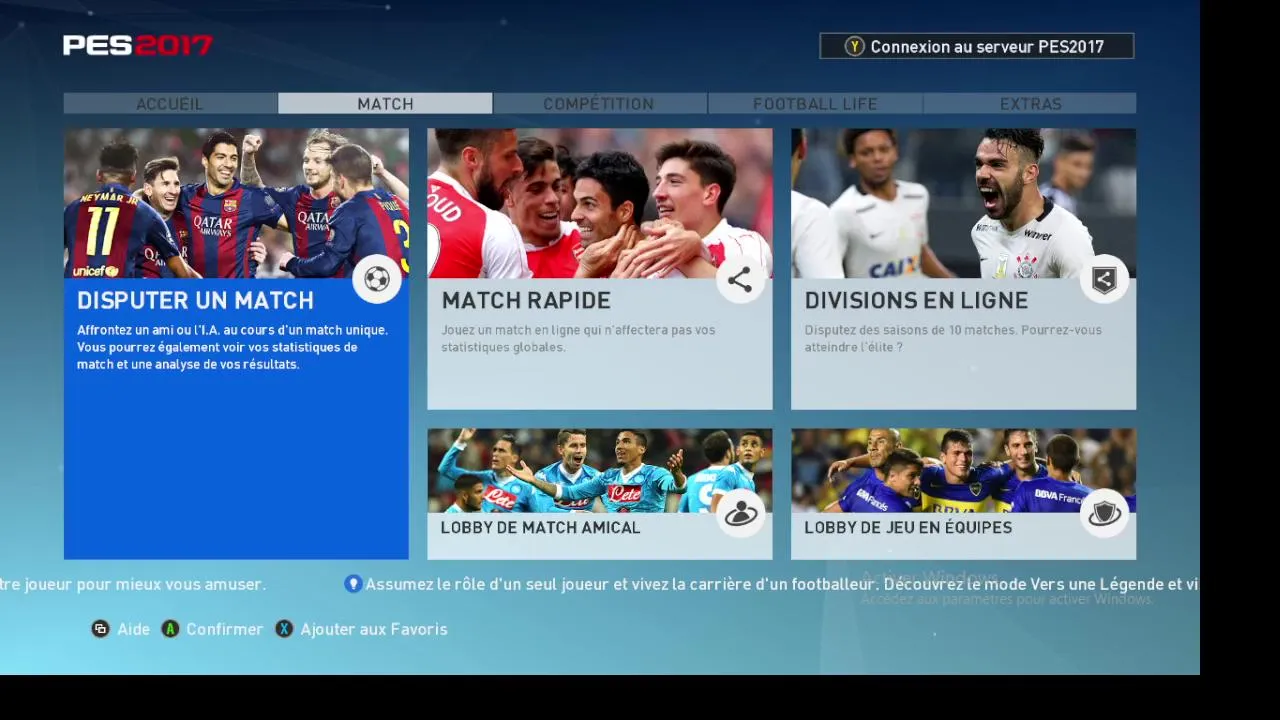Click Ajouter aux Favoris

374,629
